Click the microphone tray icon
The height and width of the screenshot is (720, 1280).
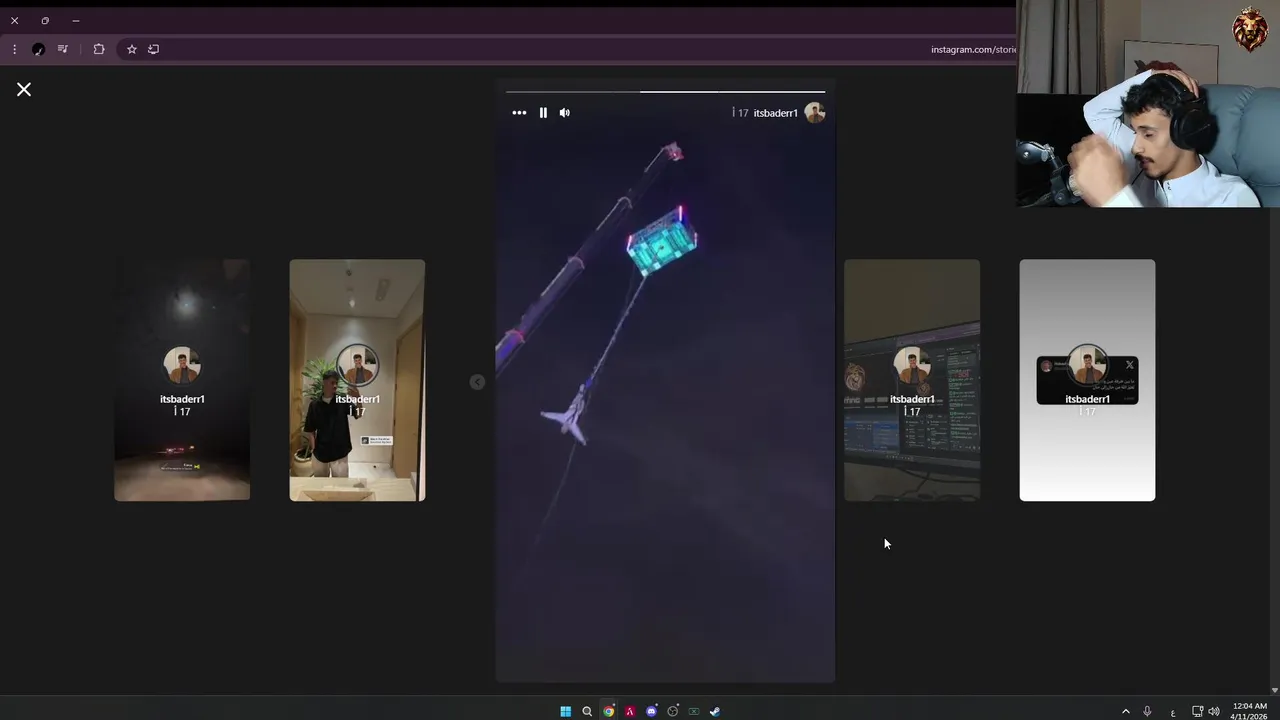[1147, 711]
